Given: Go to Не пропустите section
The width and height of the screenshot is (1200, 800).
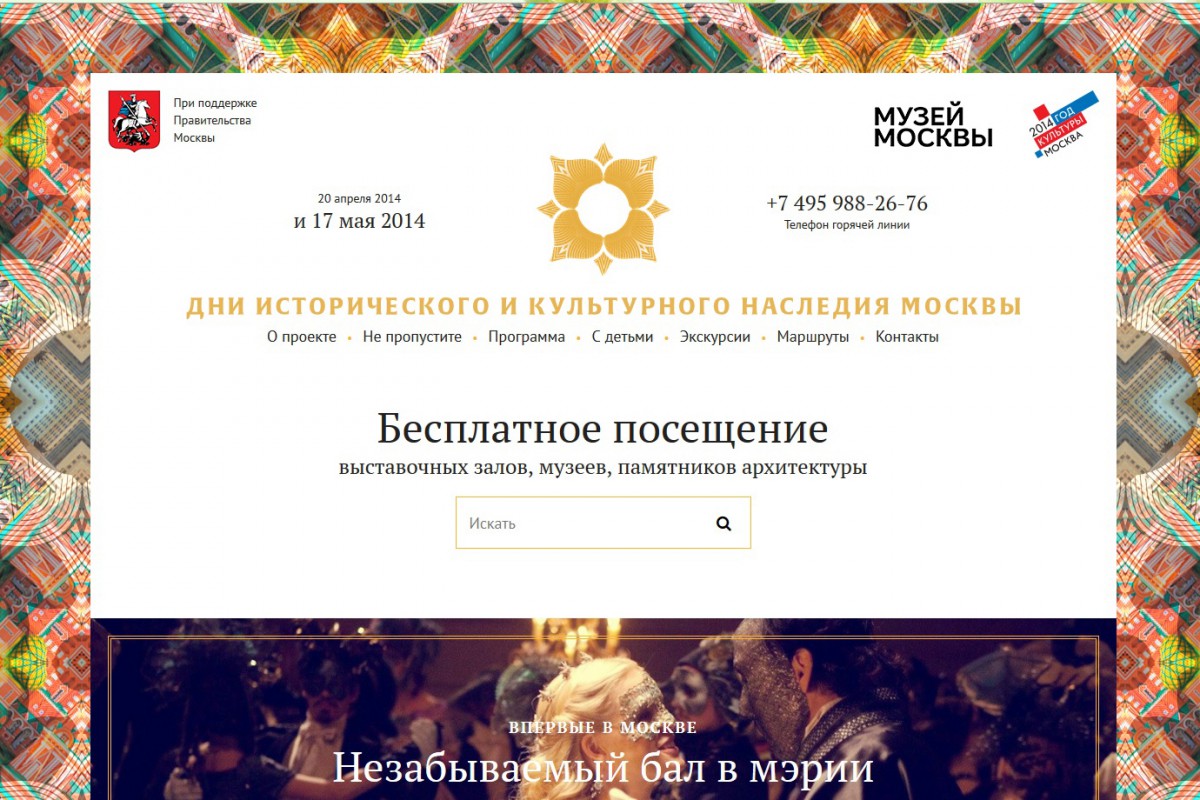Looking at the screenshot, I should tap(412, 337).
